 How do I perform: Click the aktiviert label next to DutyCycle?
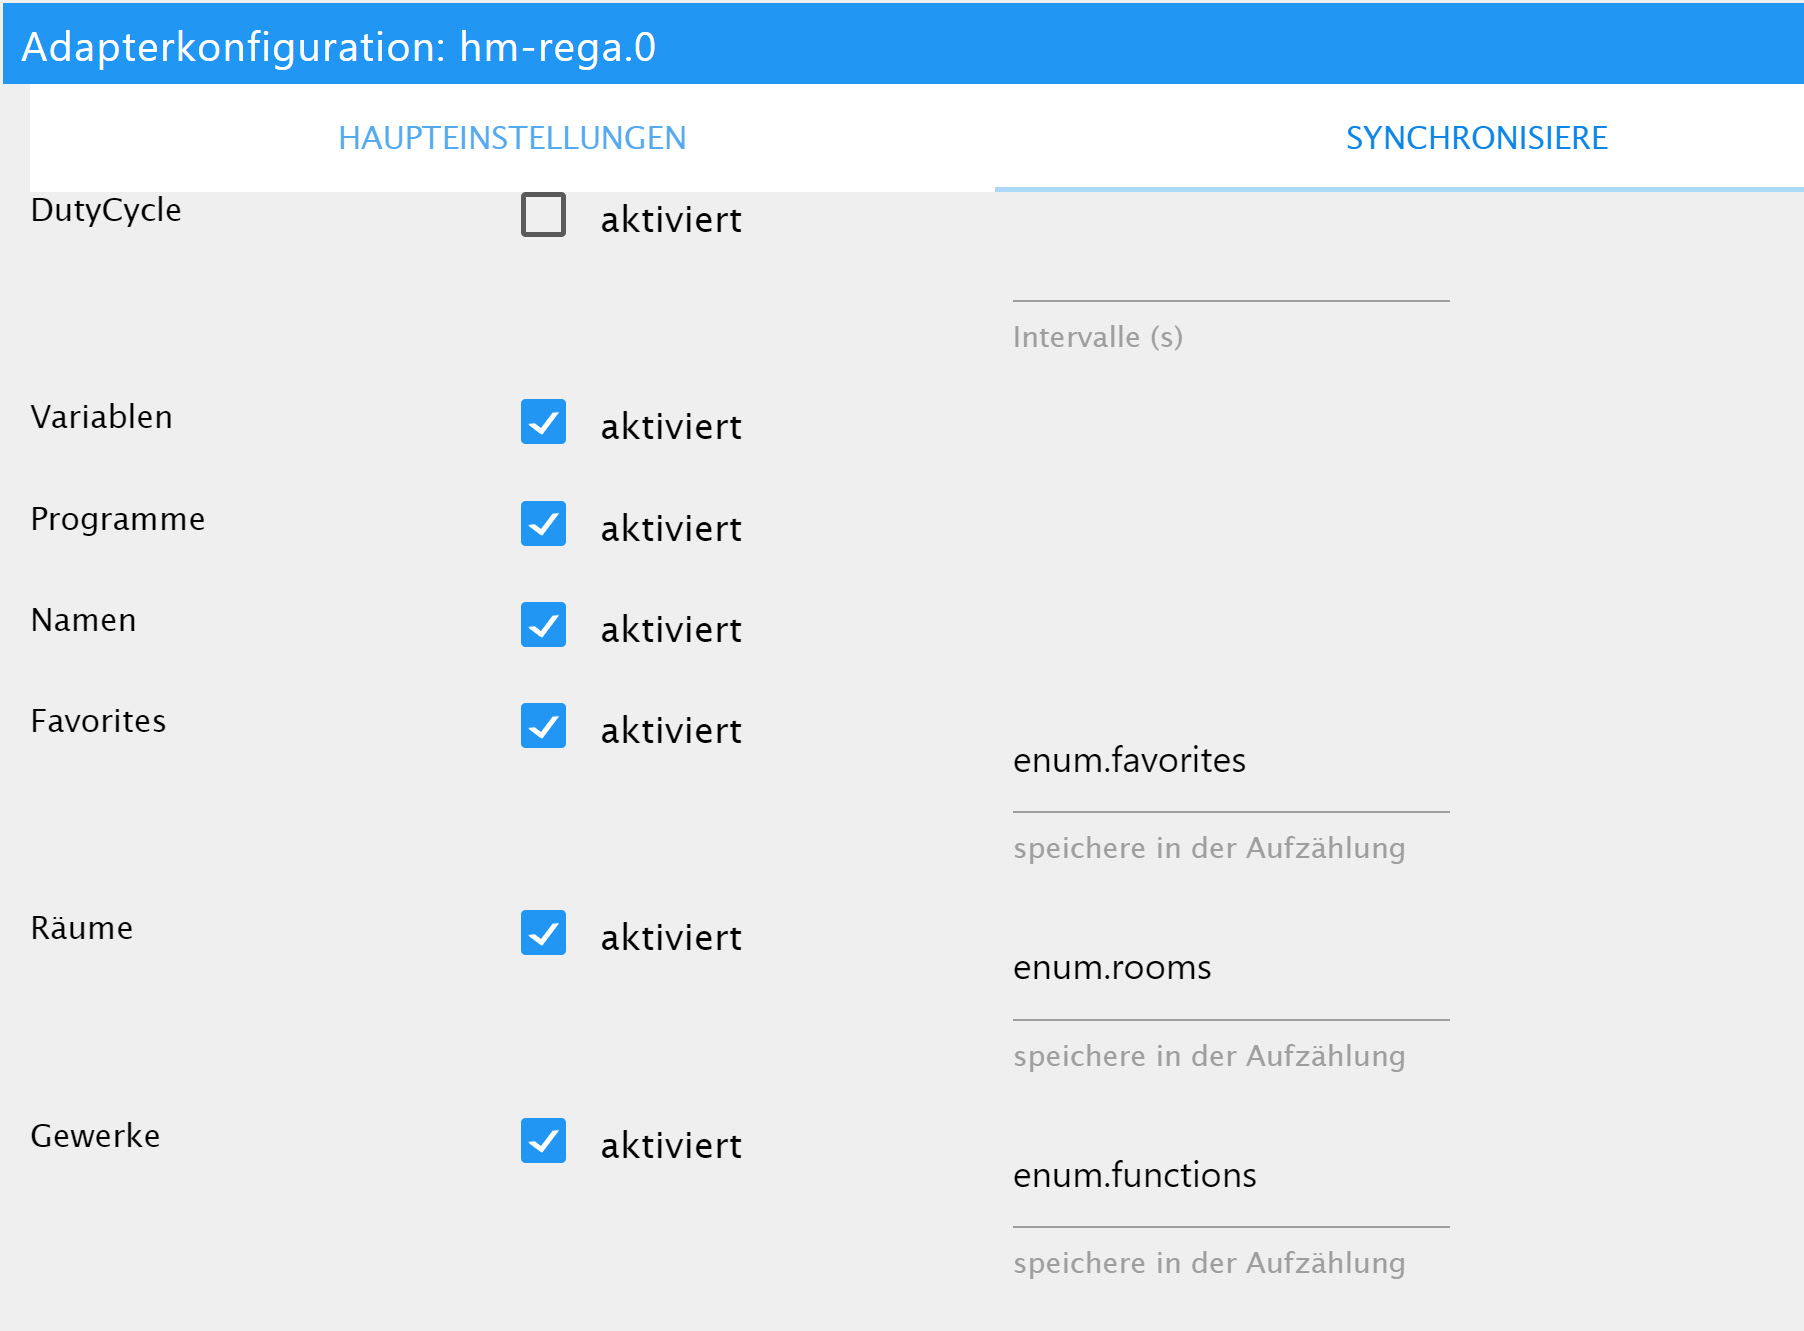pos(671,220)
